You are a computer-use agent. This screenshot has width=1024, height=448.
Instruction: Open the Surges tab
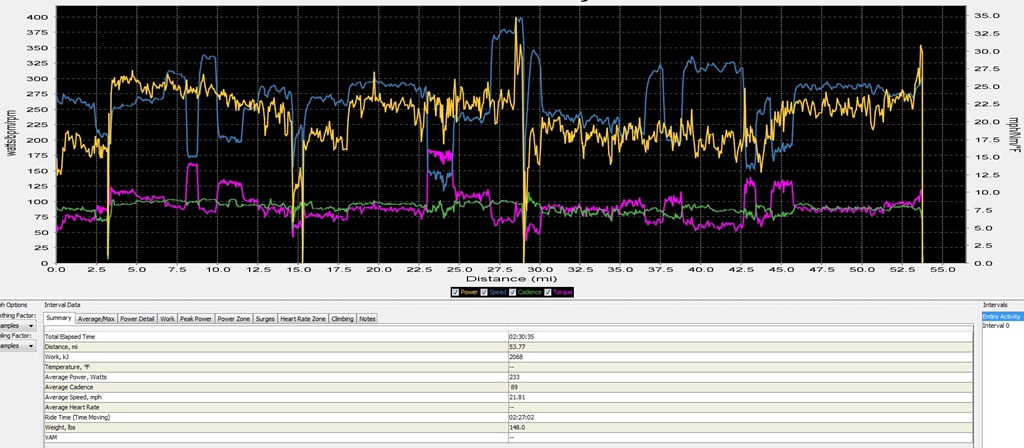click(265, 319)
